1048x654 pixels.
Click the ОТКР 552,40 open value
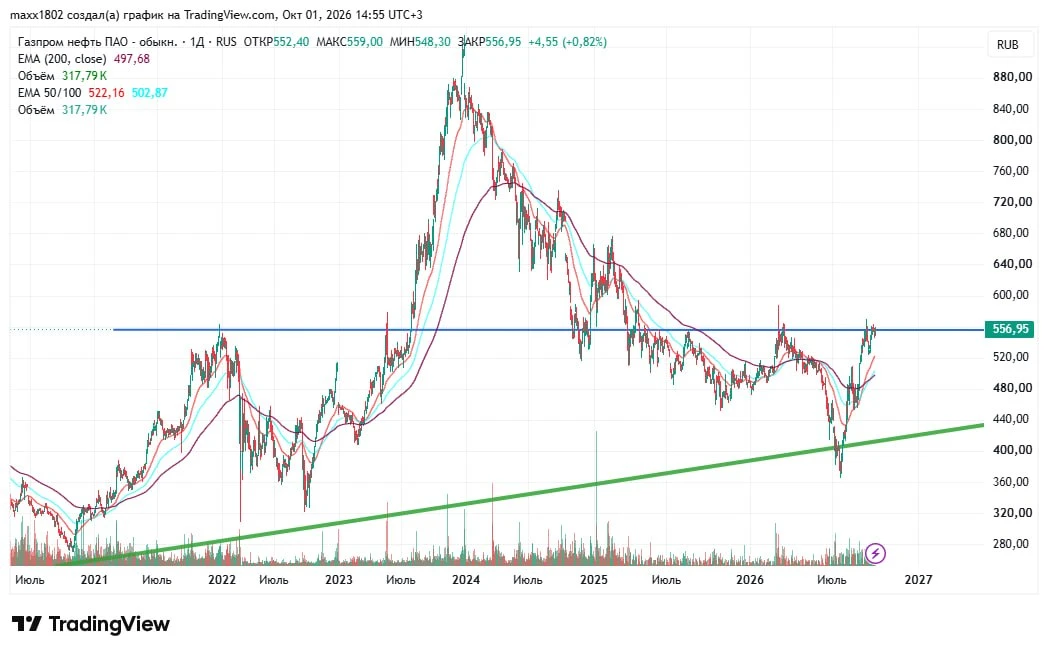(x=276, y=42)
